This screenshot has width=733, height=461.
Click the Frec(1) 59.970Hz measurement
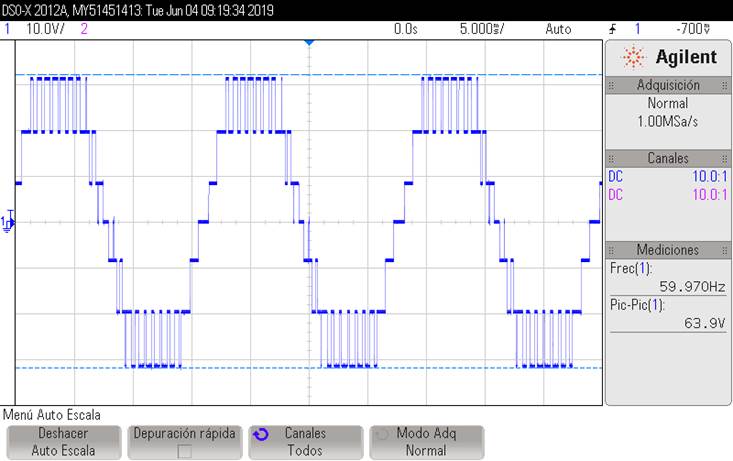[667, 277]
